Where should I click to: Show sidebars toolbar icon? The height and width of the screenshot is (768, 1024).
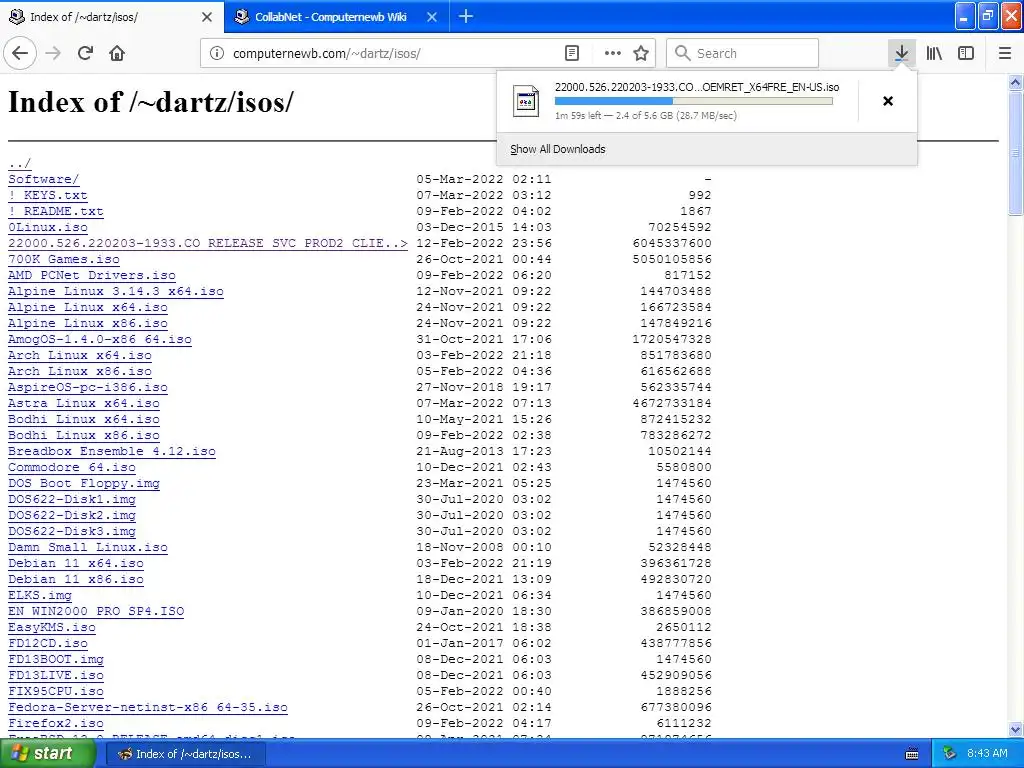(x=966, y=54)
